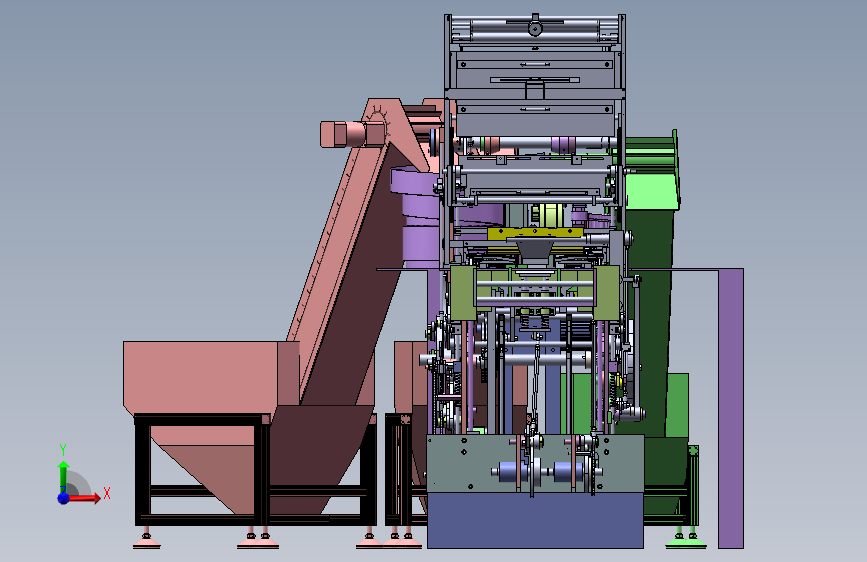Select the tall purple panel at right

tap(730, 408)
